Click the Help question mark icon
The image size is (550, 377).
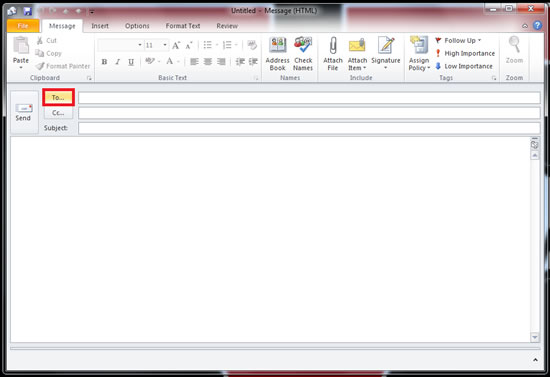pyautogui.click(x=537, y=25)
